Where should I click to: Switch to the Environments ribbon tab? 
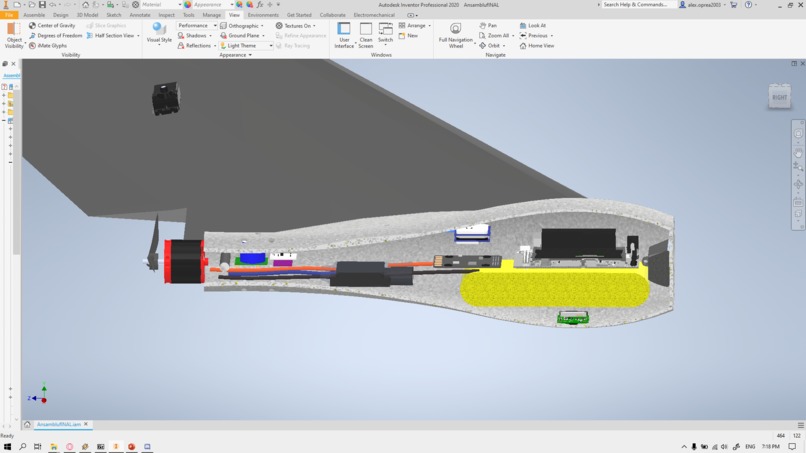(263, 15)
